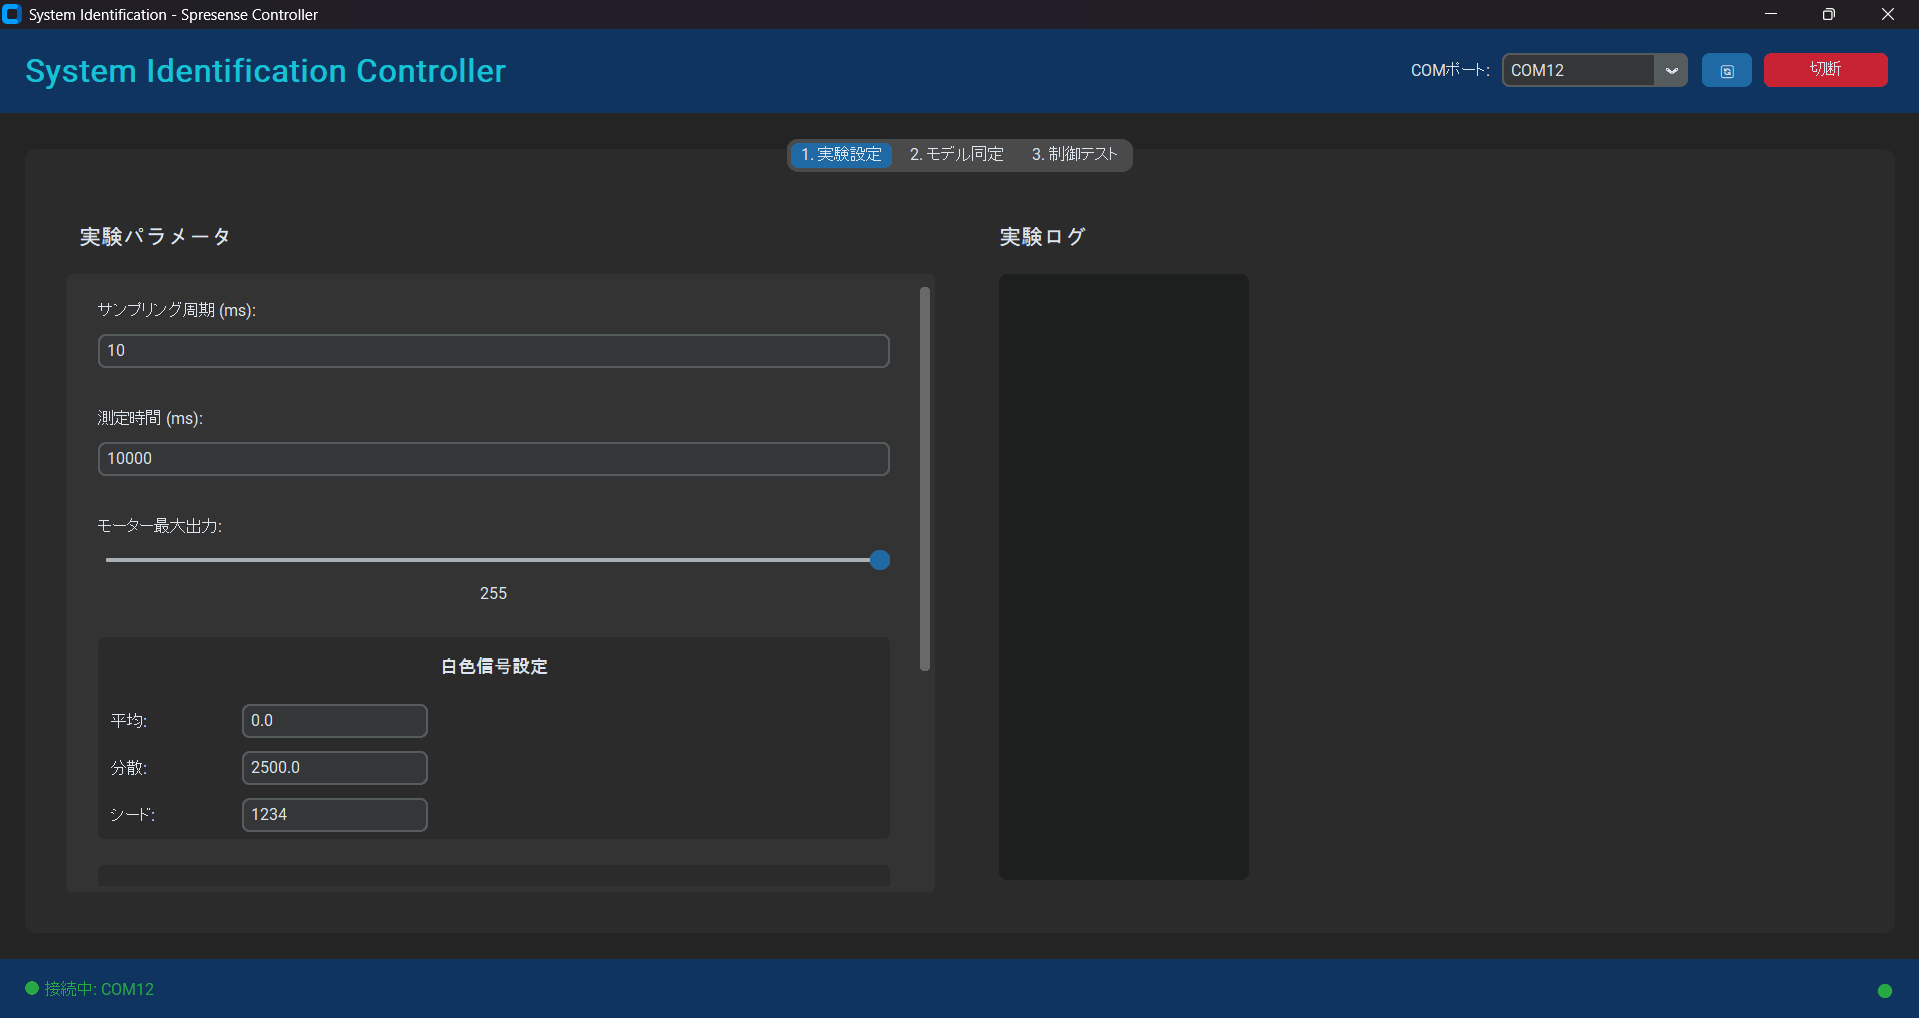This screenshot has height=1018, width=1919.
Task: Expand the COM port dropdown arrow
Action: [1670, 71]
